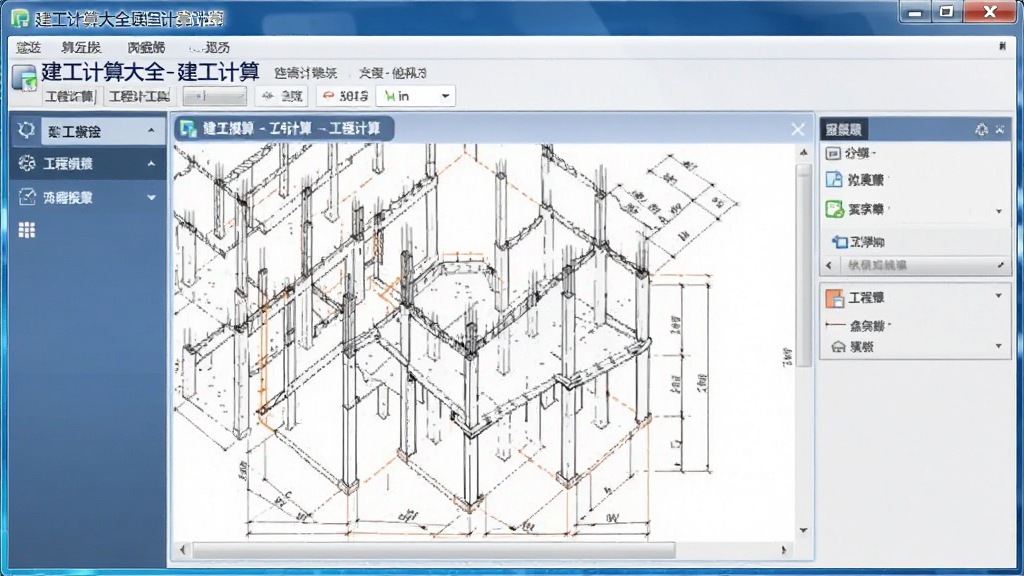This screenshot has height=576, width=1024.
Task: Click the green icon in the right panel
Action: coord(835,209)
